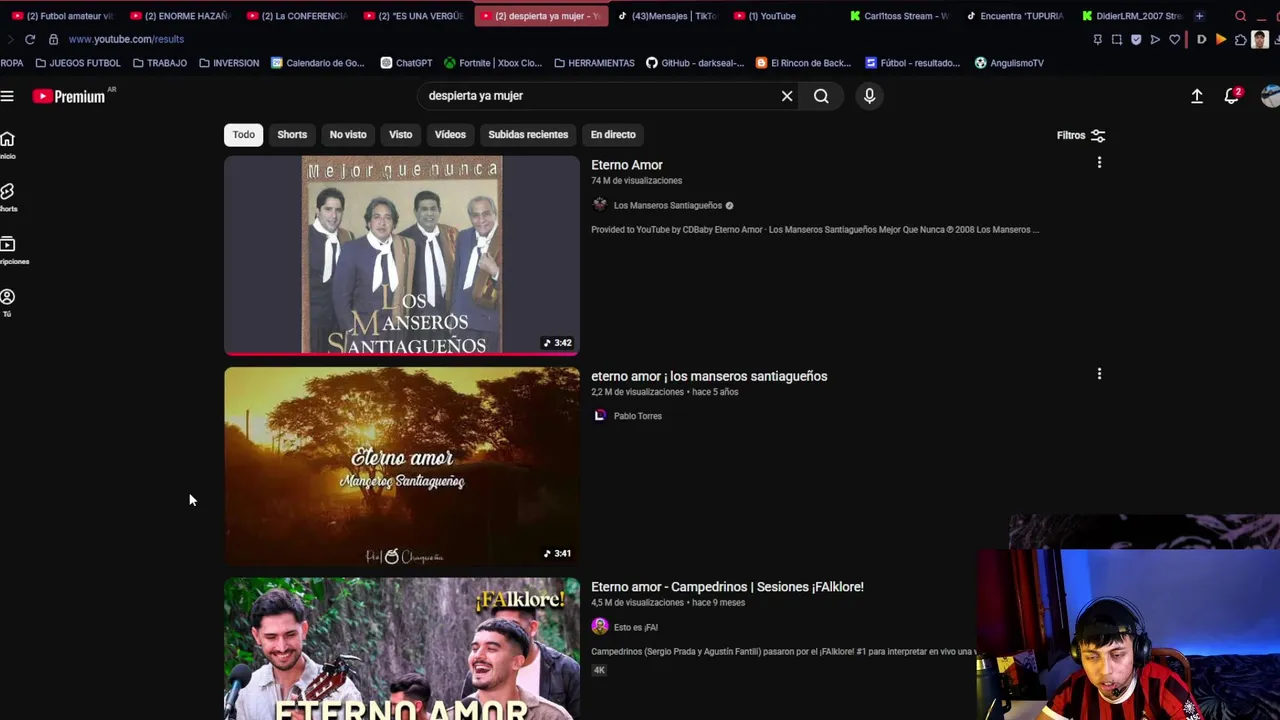
Task: Open the JUEGOS FUTBOL bookmark folder
Action: pos(77,63)
